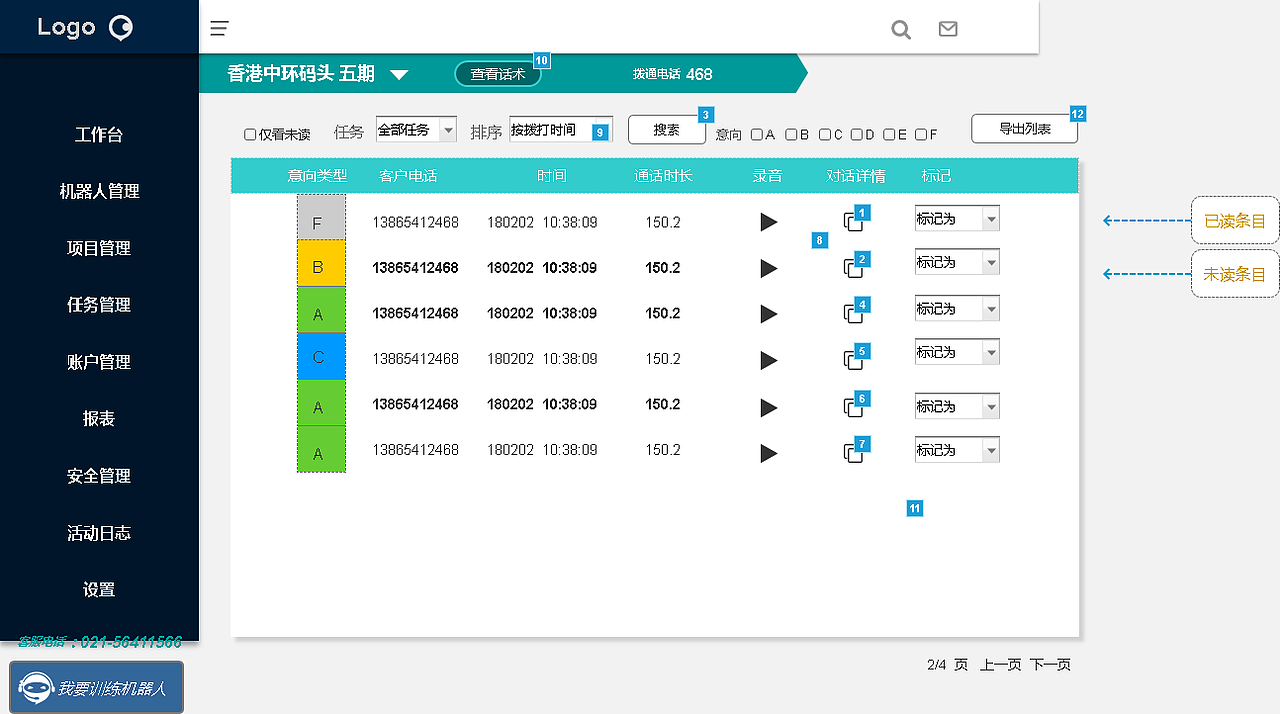Play recording for the B row
This screenshot has width=1280, height=714.
click(x=768, y=268)
